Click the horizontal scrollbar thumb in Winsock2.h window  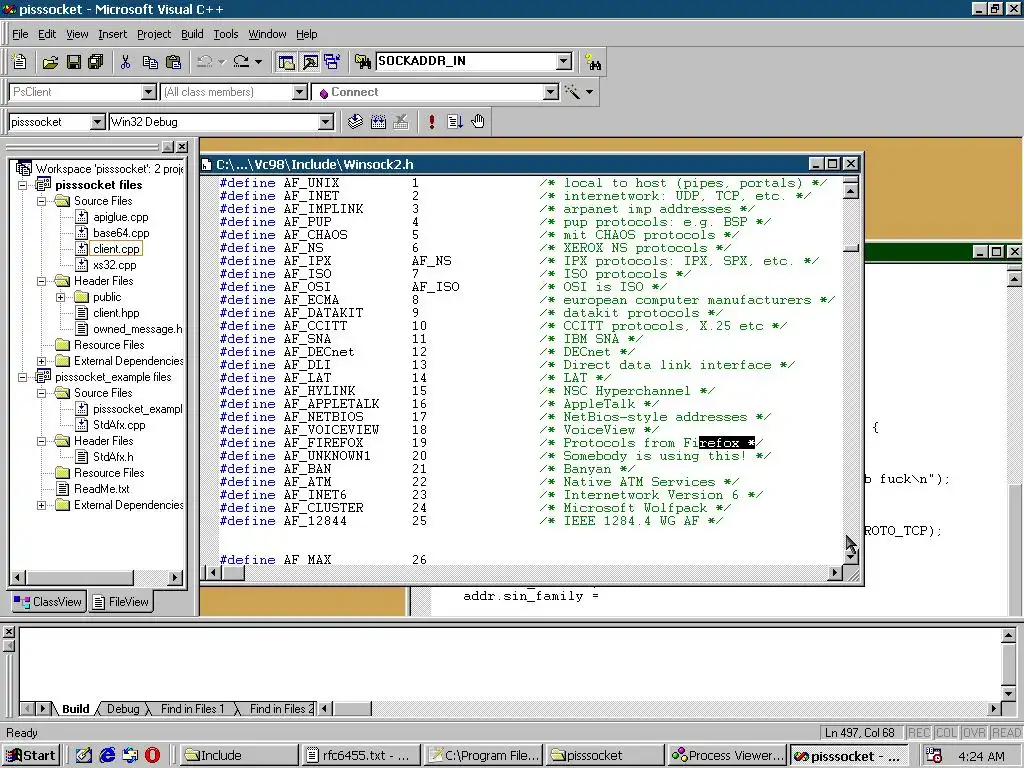click(233, 573)
